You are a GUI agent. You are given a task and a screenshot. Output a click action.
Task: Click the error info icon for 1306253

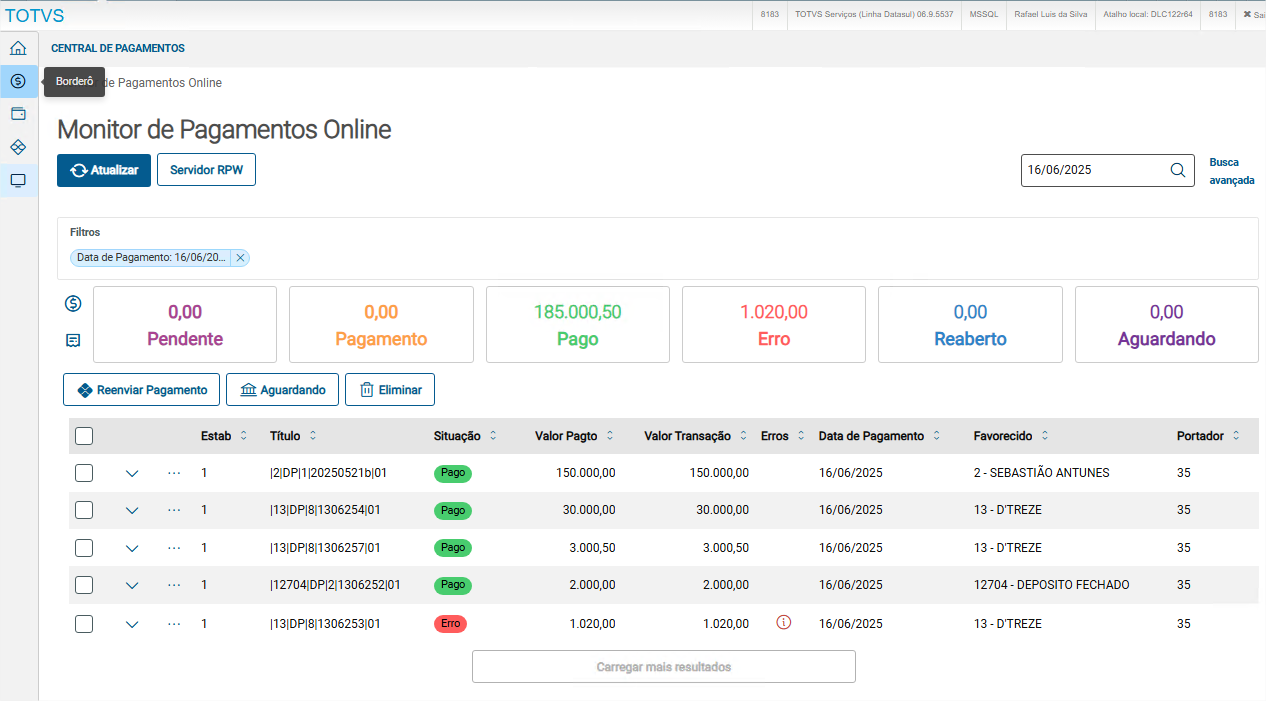(784, 622)
